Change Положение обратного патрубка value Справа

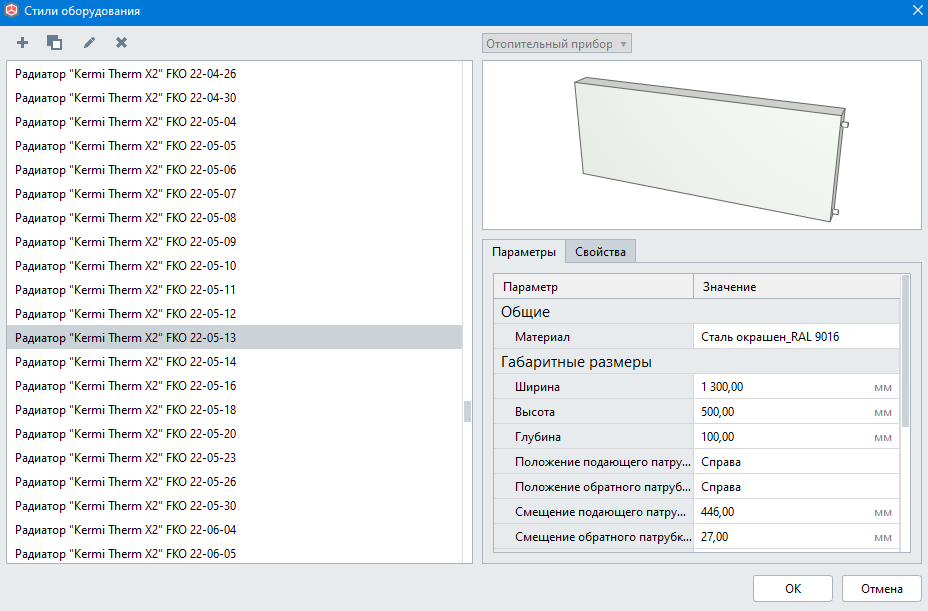[x=797, y=487]
